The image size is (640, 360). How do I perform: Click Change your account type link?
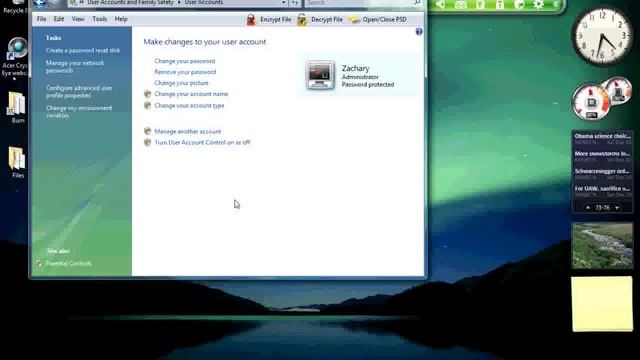click(189, 105)
